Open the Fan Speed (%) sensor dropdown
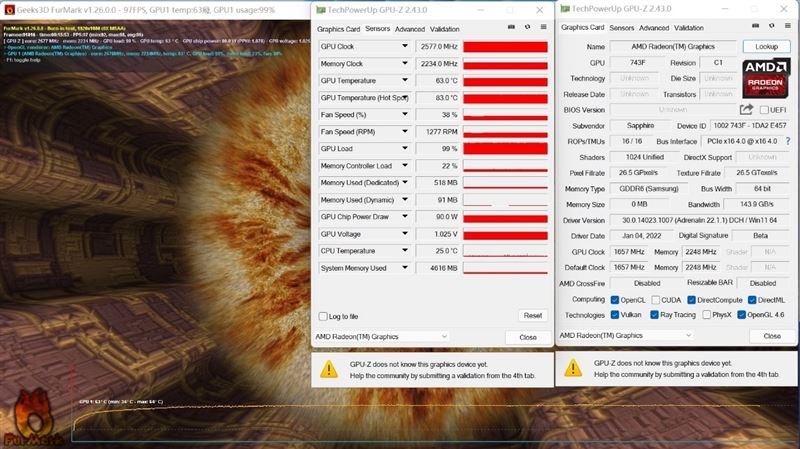This screenshot has width=800, height=449. point(405,114)
